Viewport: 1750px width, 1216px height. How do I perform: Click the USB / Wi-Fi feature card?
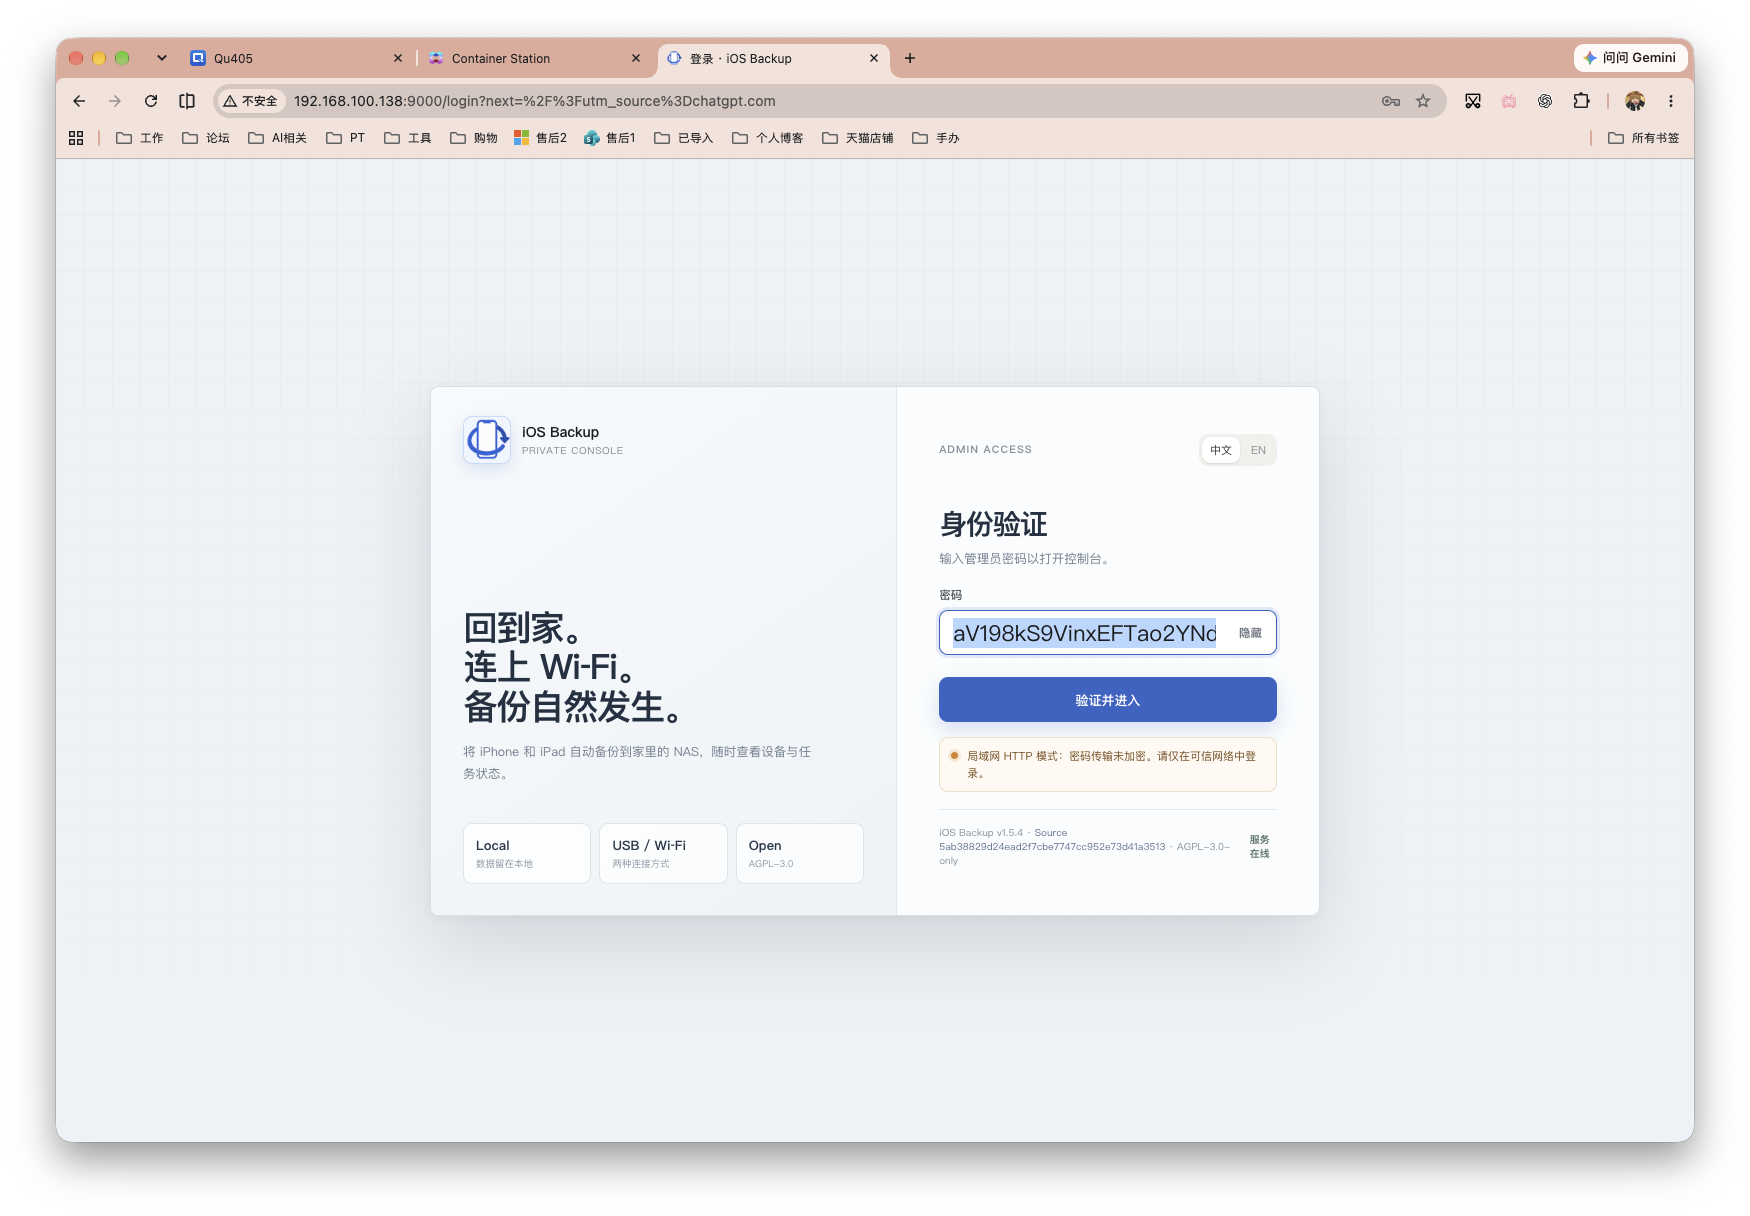coord(663,853)
